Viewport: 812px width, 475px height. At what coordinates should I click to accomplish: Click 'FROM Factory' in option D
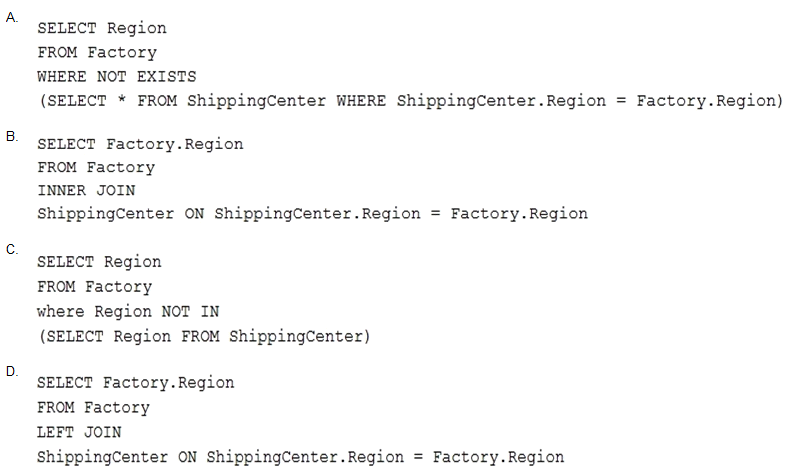pyautogui.click(x=93, y=408)
